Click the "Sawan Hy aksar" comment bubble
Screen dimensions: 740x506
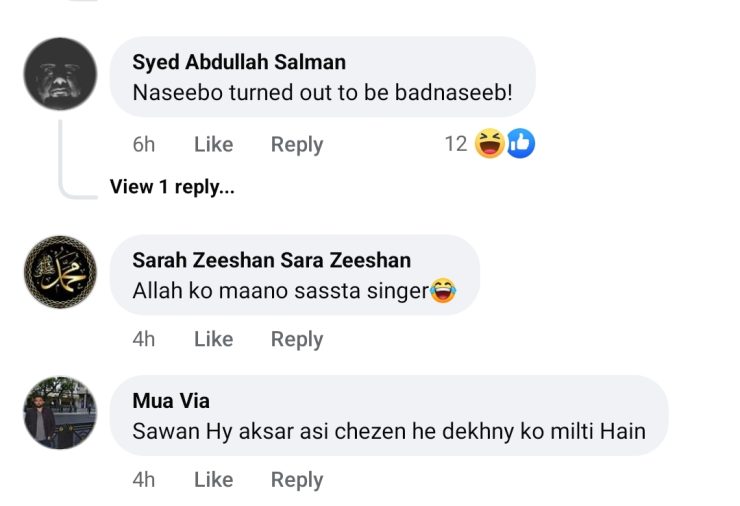pyautogui.click(x=389, y=432)
